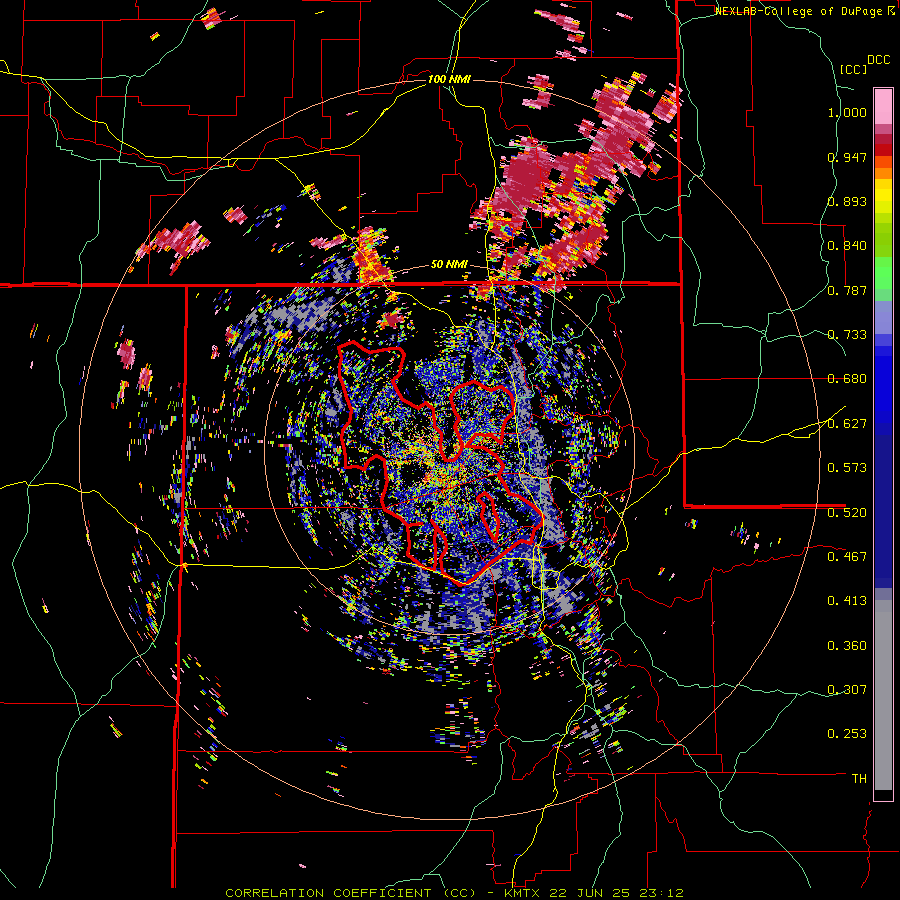This screenshot has height=900, width=900.
Task: Click the "0.840" scale value
Action: (847, 246)
